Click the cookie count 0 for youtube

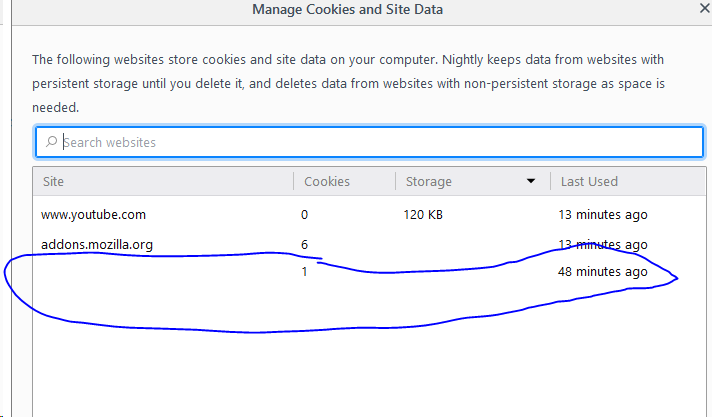click(x=304, y=214)
